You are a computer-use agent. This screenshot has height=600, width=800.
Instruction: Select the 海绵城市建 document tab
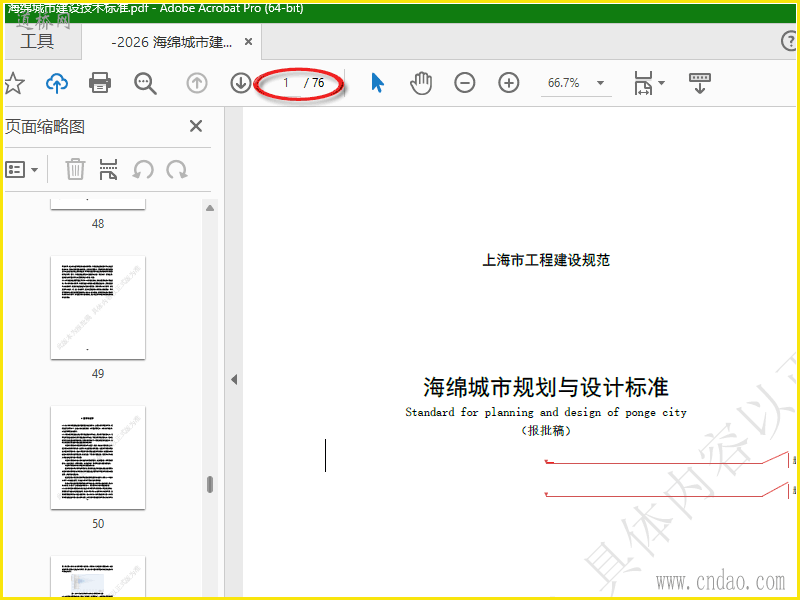pos(171,42)
